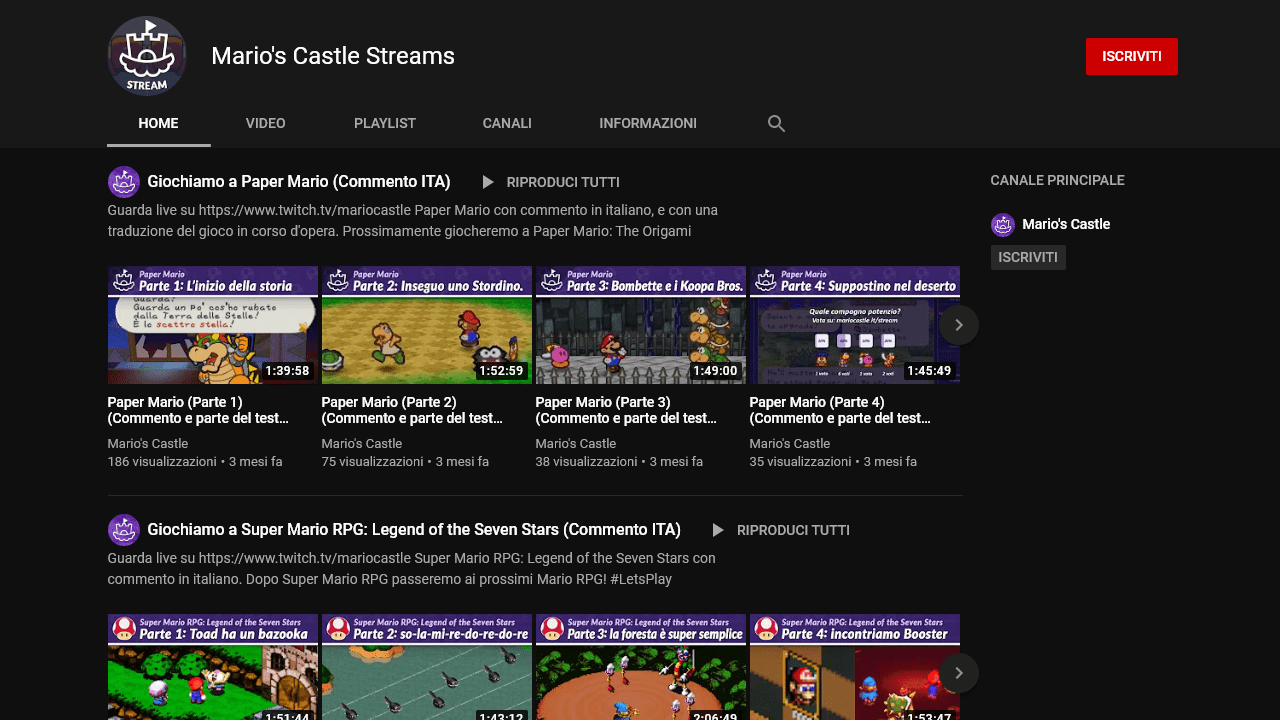Click the 75 visualizzazioni text

click(x=373, y=462)
